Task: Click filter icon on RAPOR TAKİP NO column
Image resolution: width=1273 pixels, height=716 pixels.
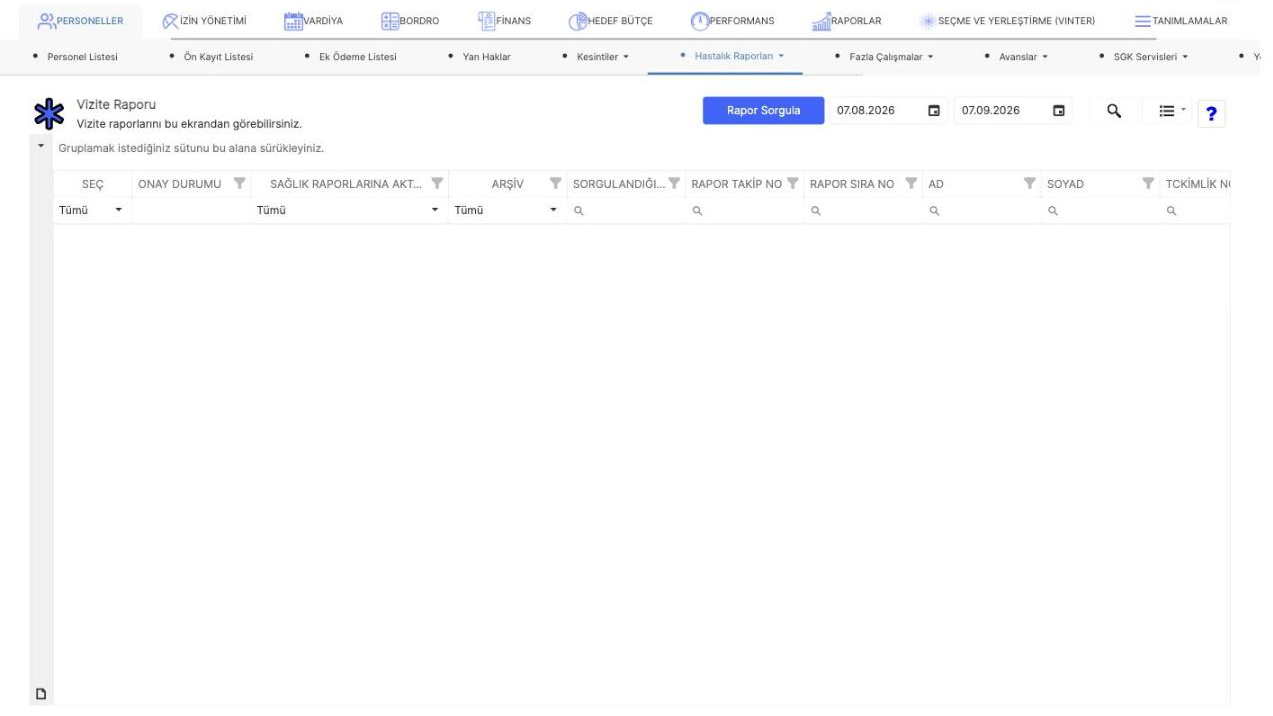Action: (x=792, y=183)
